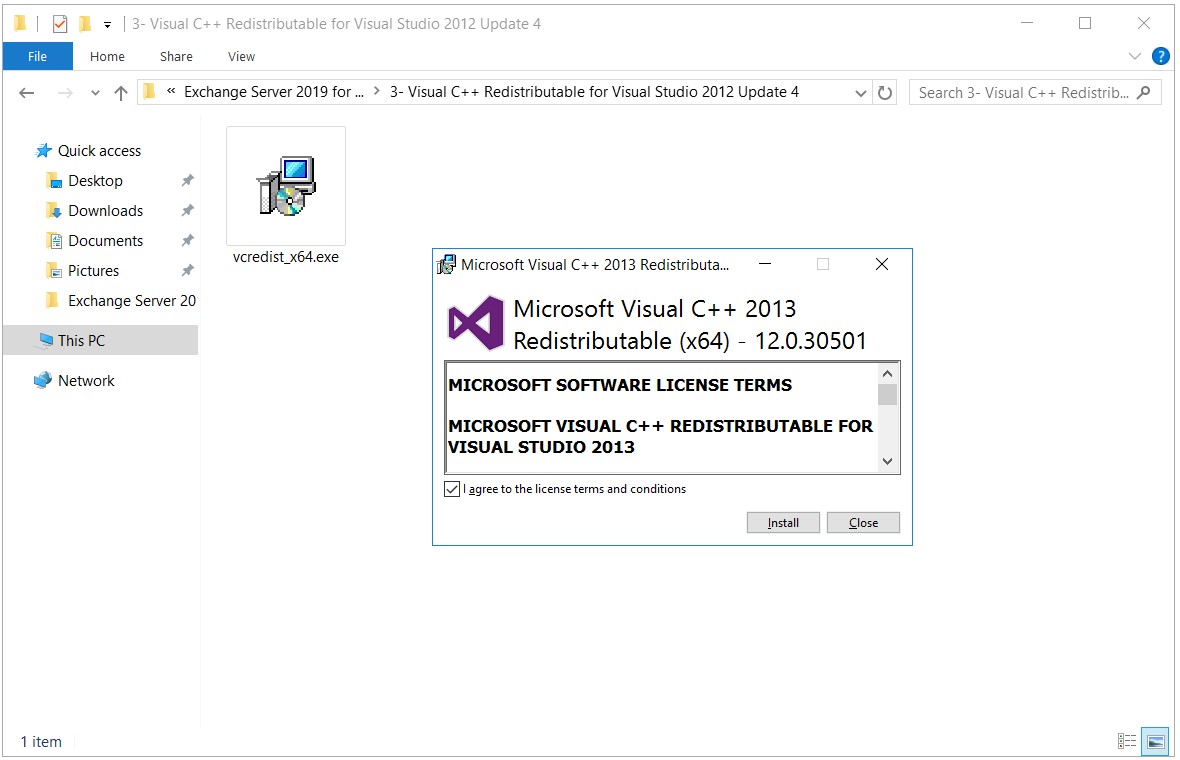Unpin Downloads using its pin icon
Image resolution: width=1180 pixels, height=760 pixels.
click(187, 210)
